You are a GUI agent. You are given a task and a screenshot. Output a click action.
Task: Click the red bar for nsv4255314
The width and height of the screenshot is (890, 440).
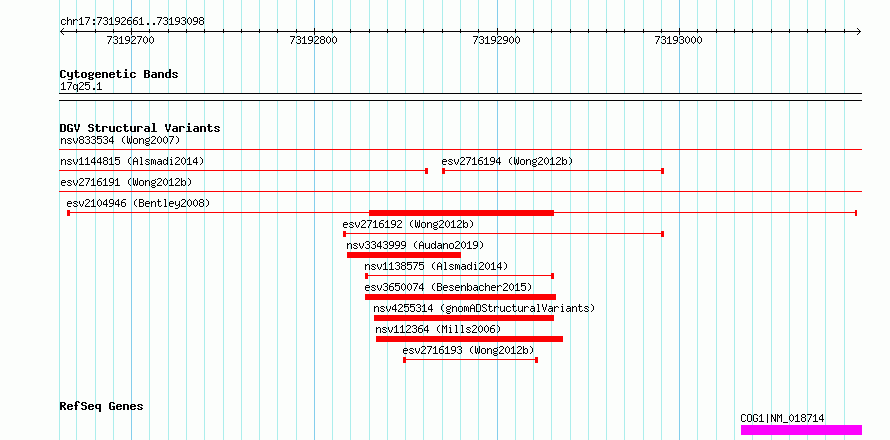point(464,318)
